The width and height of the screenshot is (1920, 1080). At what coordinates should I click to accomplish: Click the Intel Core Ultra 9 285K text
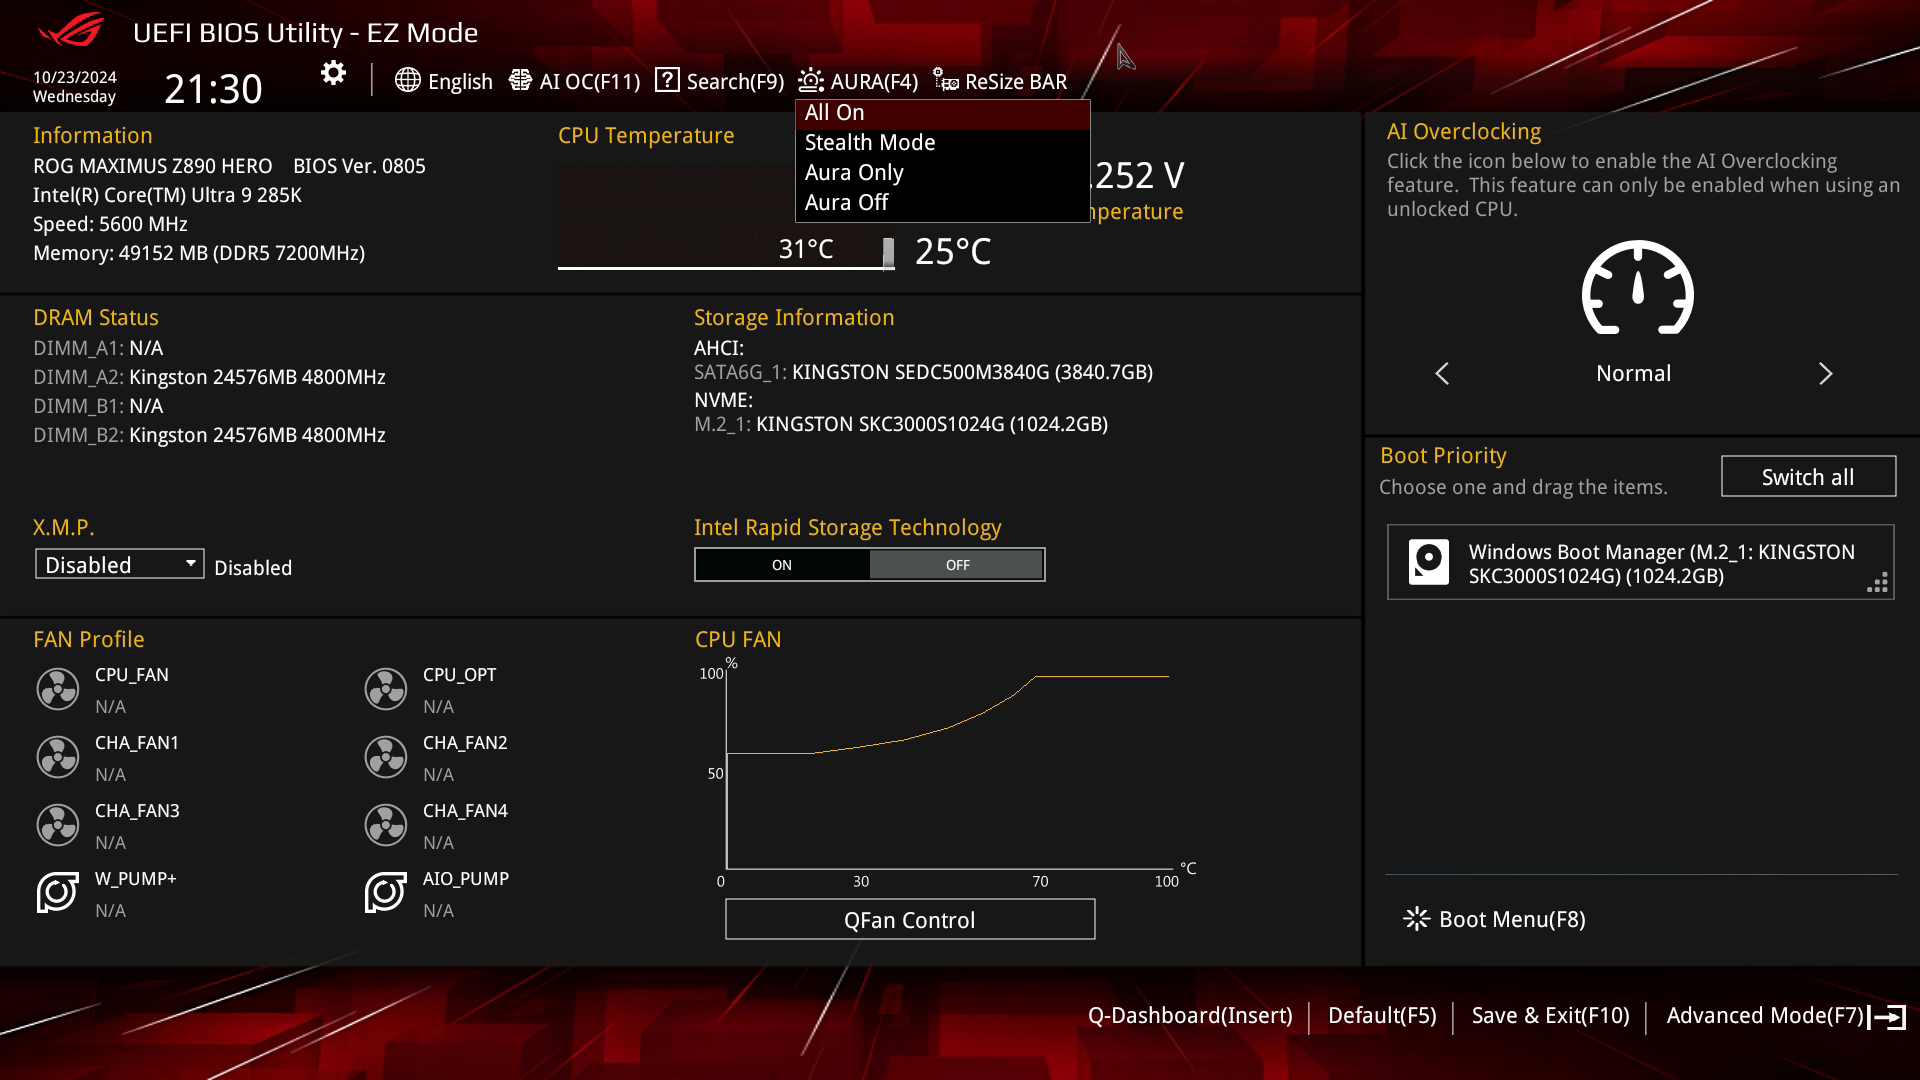(x=167, y=195)
